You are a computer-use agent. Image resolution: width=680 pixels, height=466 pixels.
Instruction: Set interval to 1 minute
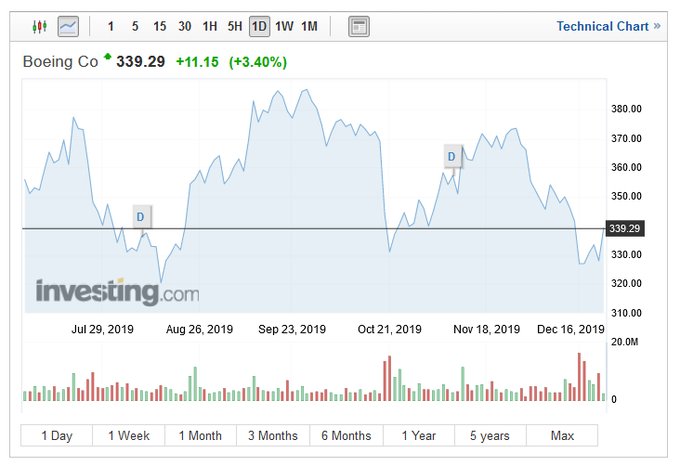[111, 27]
